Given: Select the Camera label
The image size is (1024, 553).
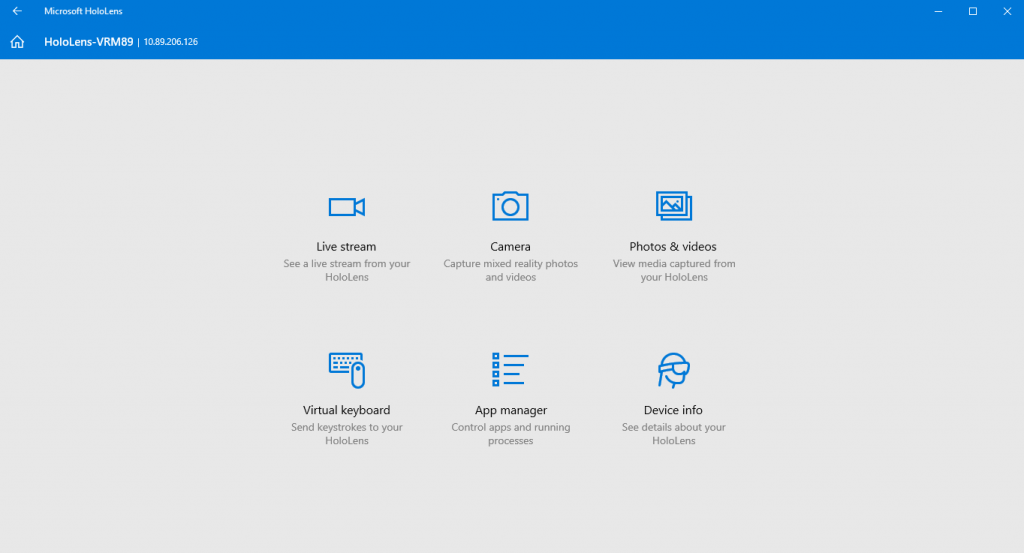Looking at the screenshot, I should 510,247.
